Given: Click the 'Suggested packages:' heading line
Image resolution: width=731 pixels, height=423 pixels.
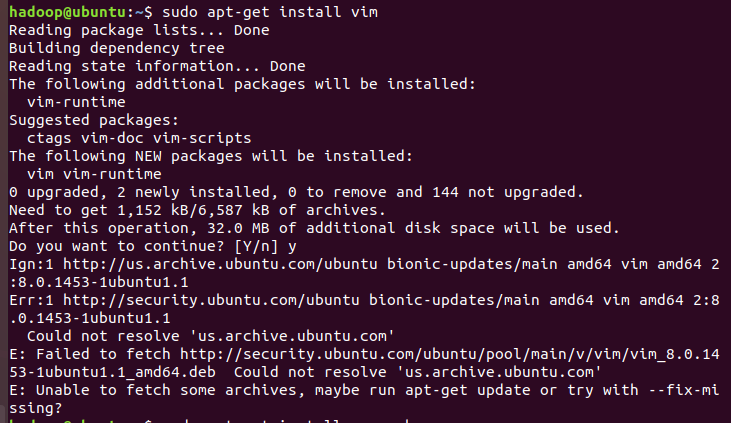Looking at the screenshot, I should pos(94,120).
